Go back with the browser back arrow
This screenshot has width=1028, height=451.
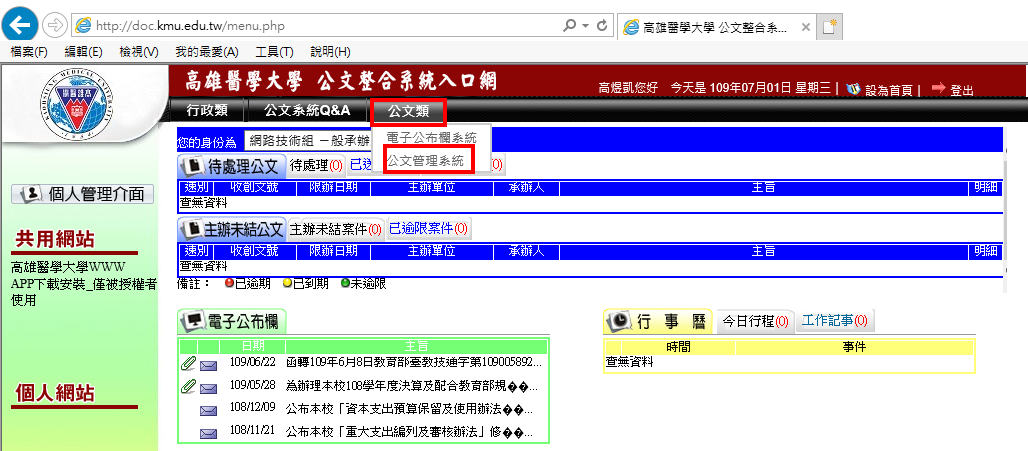point(20,26)
